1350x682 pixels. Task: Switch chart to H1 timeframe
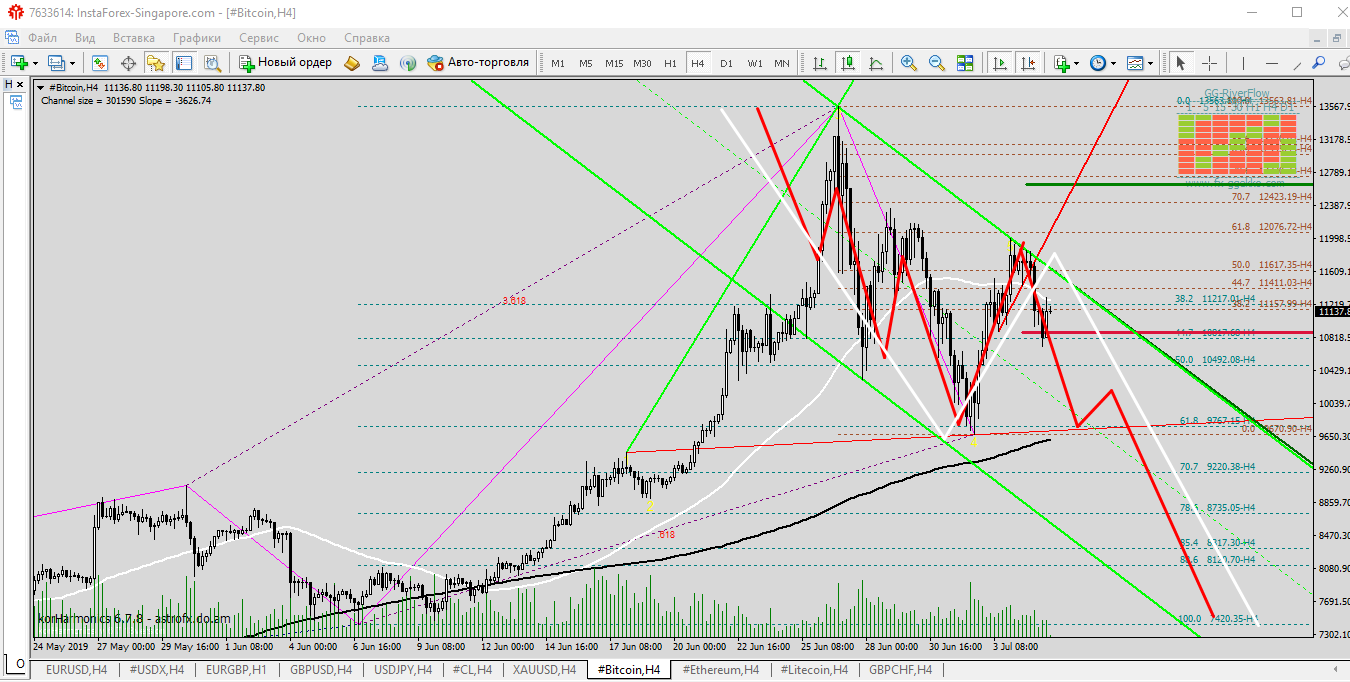coord(670,63)
